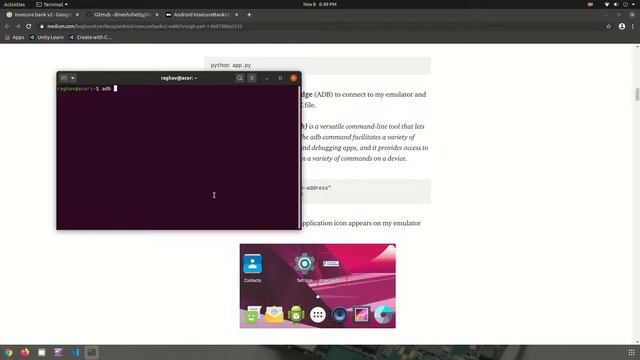Click the browser page vertical scrollbar
Viewport: 640px width, 360px height.
tap(637, 94)
